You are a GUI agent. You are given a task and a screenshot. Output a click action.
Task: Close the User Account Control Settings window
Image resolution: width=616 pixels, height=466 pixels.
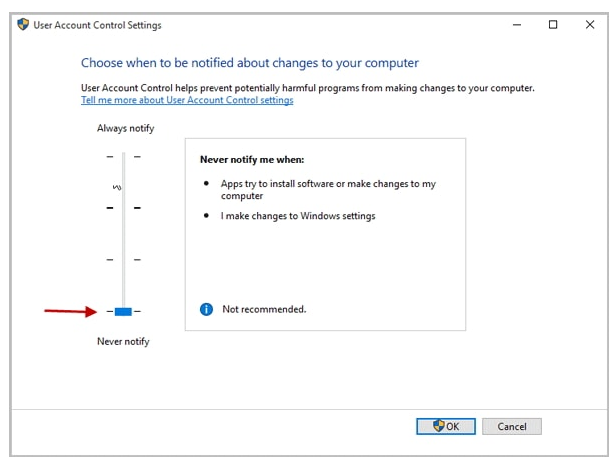click(x=589, y=25)
